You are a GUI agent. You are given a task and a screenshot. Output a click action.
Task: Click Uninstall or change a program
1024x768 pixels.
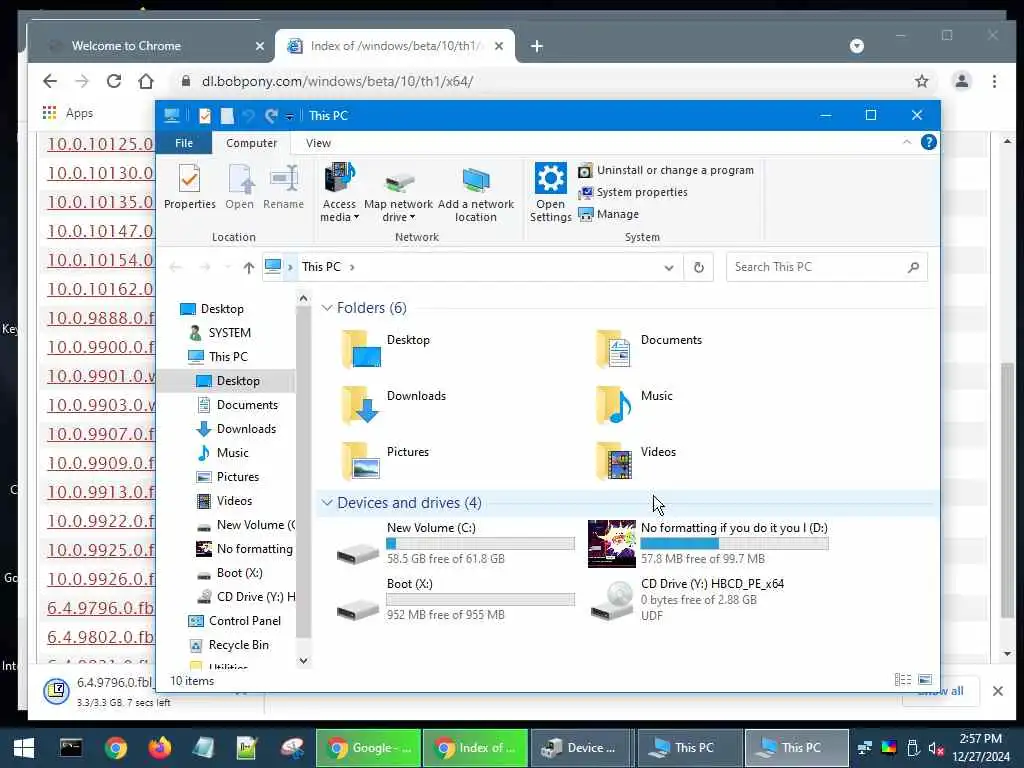click(x=666, y=170)
